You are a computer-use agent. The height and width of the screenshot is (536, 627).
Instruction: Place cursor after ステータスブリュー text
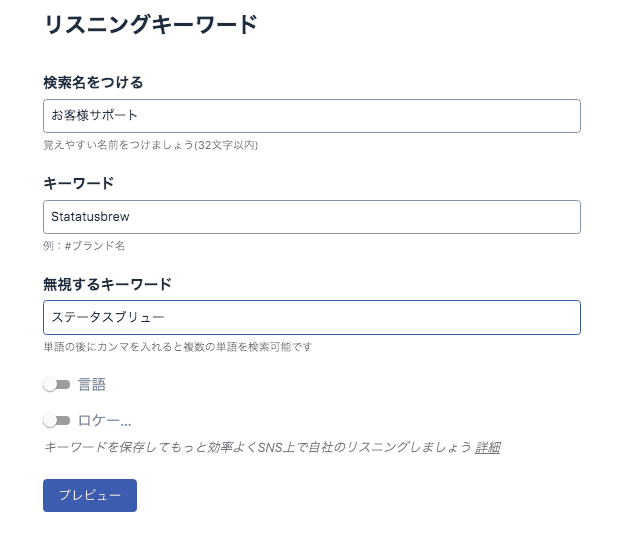(166, 318)
